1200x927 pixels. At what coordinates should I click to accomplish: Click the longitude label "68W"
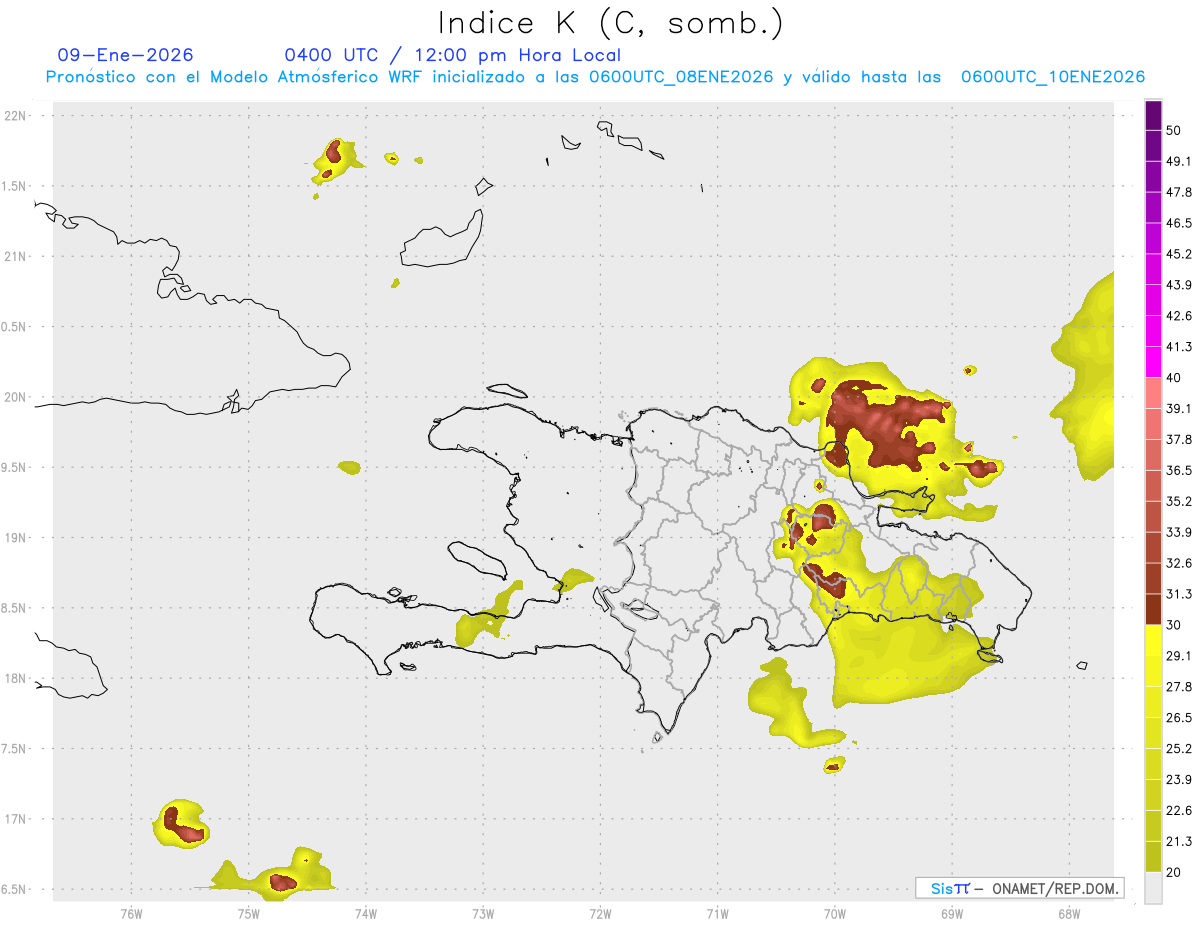1068,914
